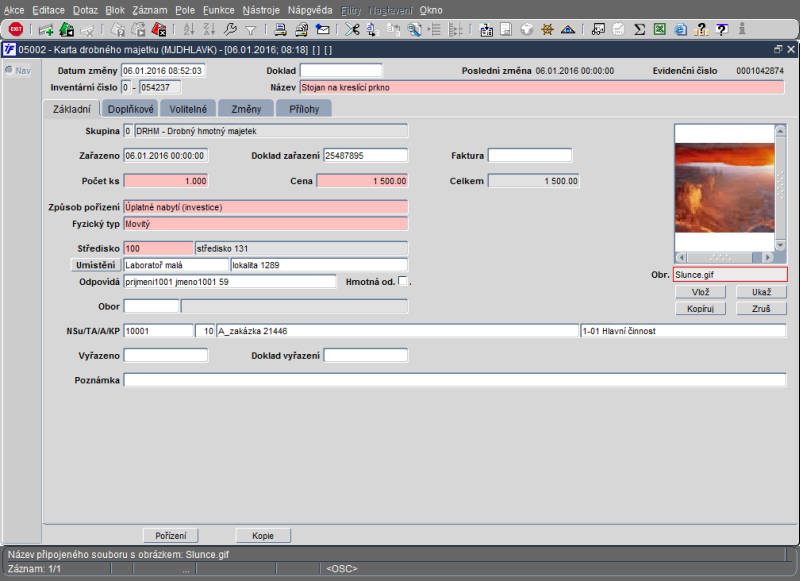Click the orange ship wheel icon
The image size is (800, 581).
(547, 30)
